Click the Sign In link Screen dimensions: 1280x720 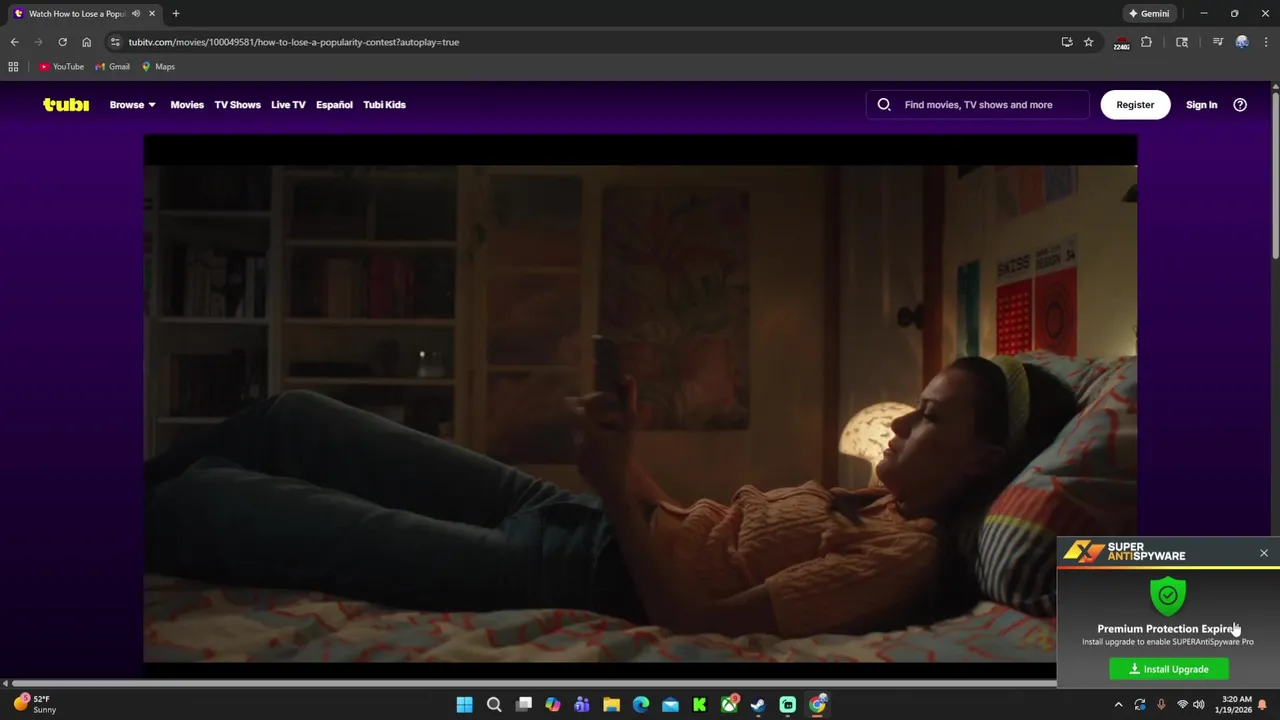click(1201, 104)
